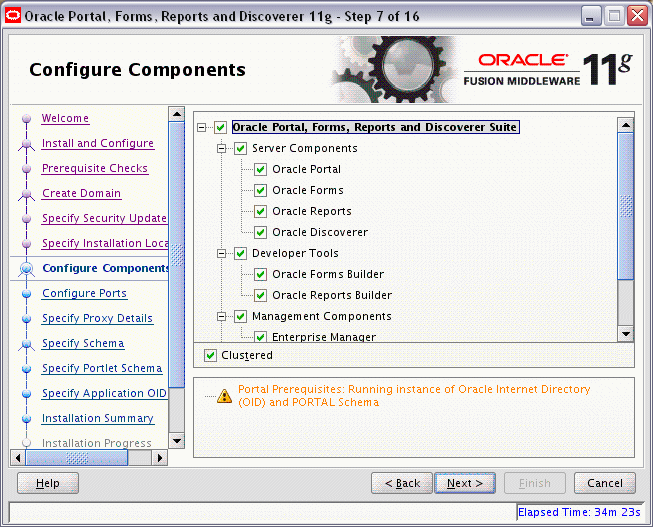Select the Configure Components step
The height and width of the screenshot is (527, 653).
[105, 268]
